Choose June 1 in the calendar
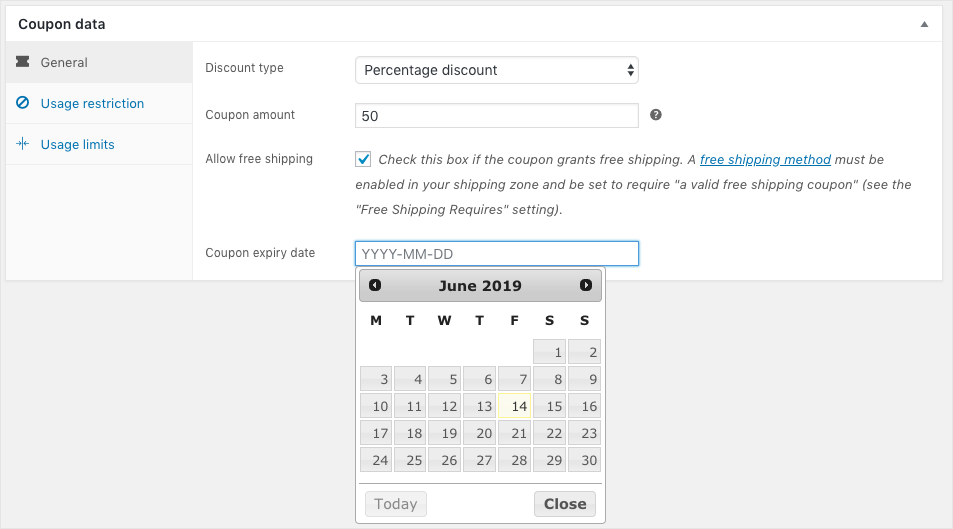Viewport: 953px width, 529px height. [550, 352]
